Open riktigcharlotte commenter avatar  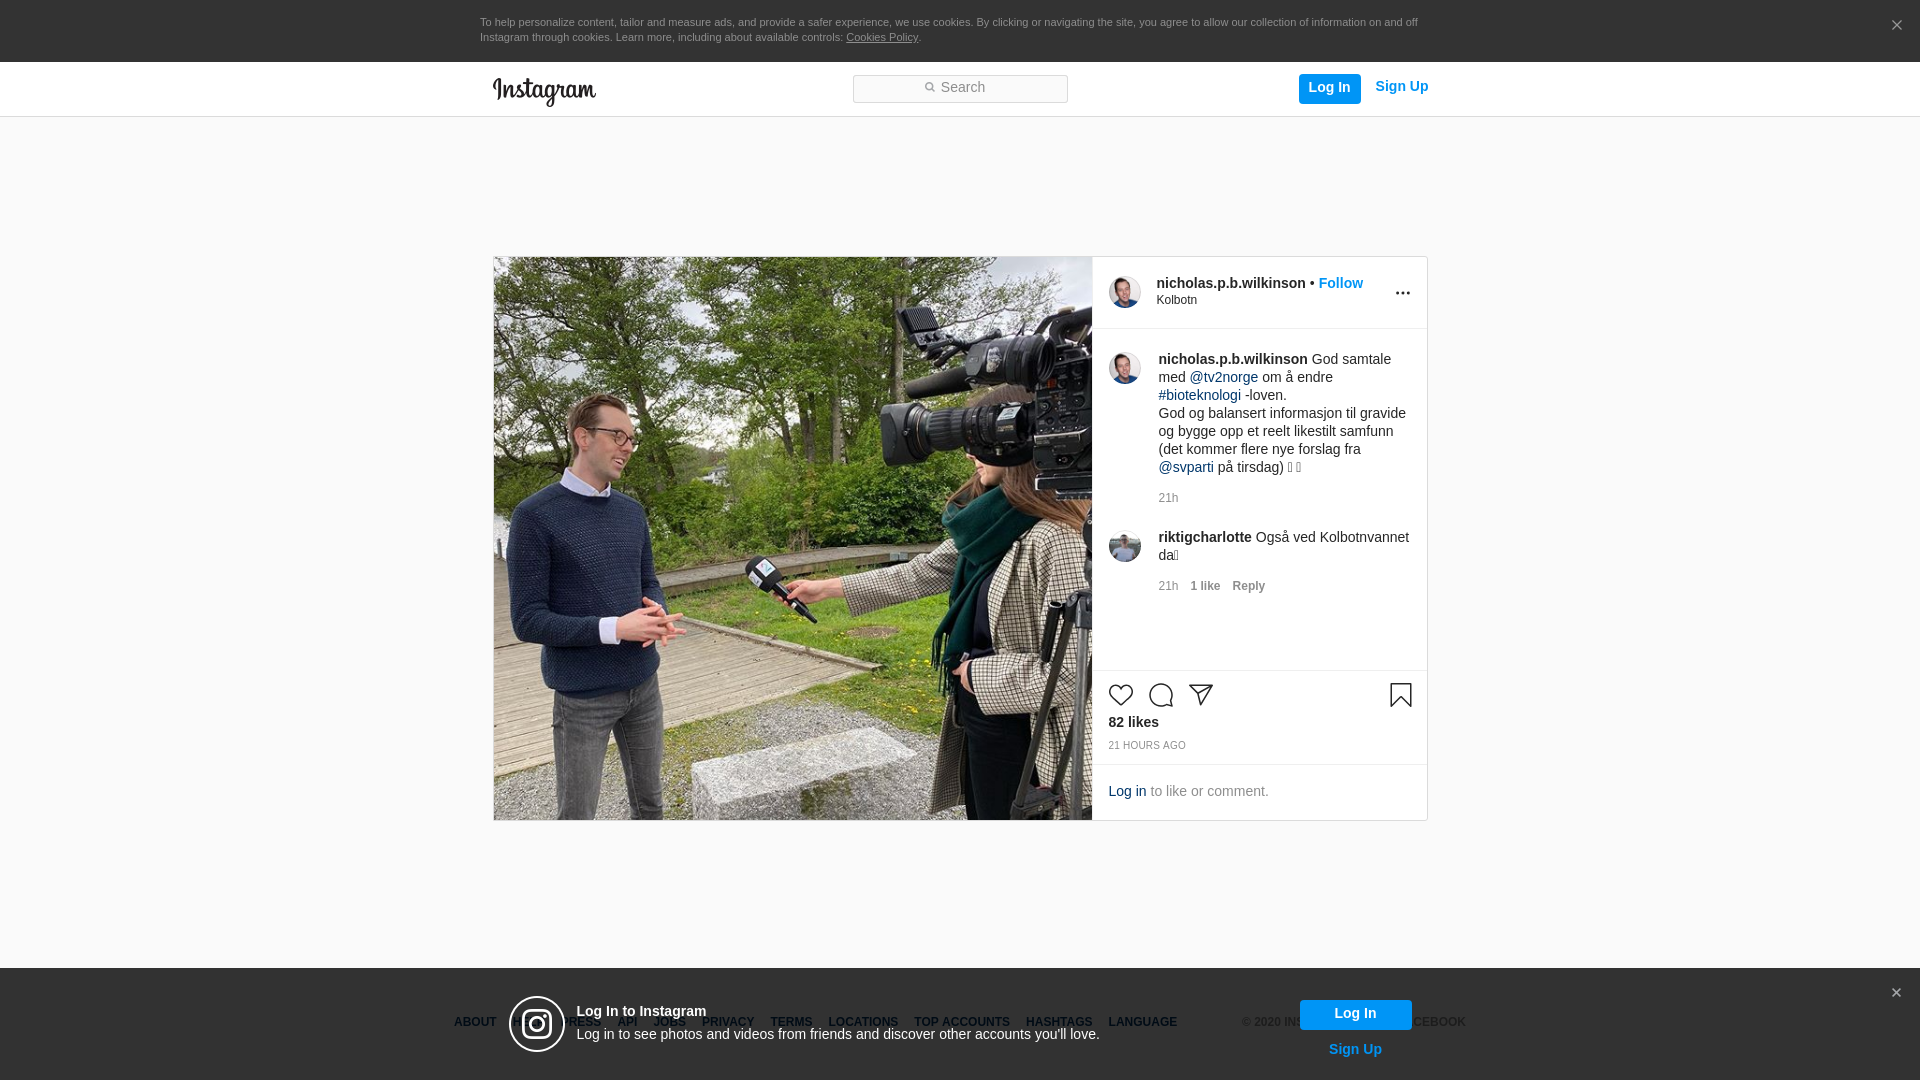(x=1124, y=546)
